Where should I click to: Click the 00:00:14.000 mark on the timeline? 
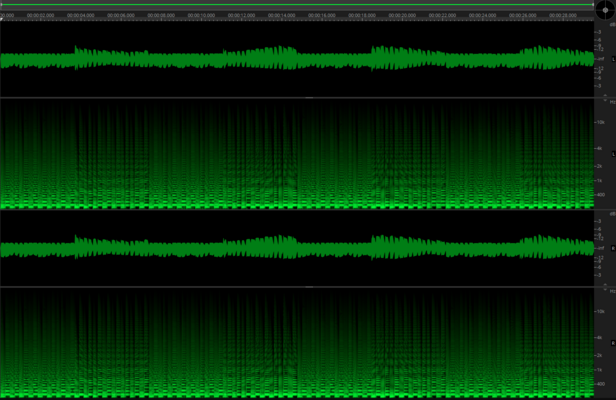[282, 15]
